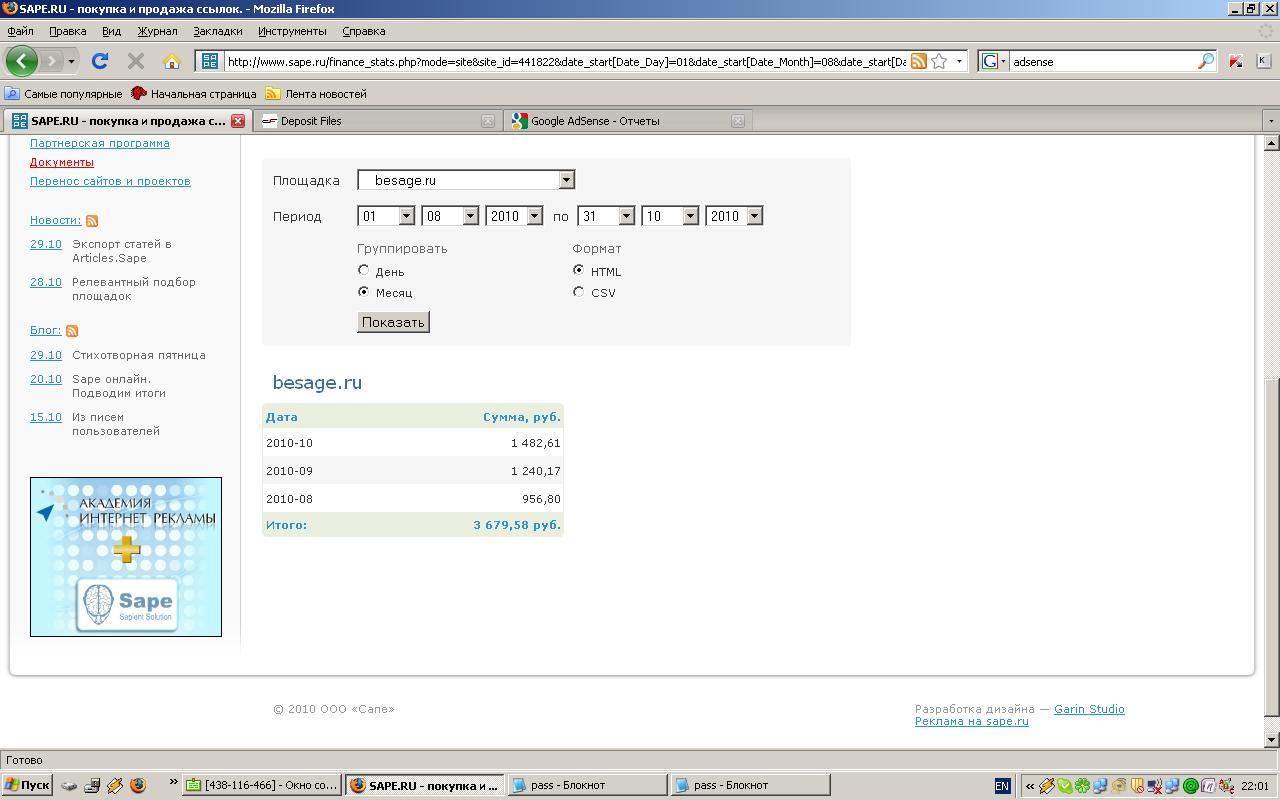Go to the Home page icon
The width and height of the screenshot is (1280, 800).
[x=172, y=61]
